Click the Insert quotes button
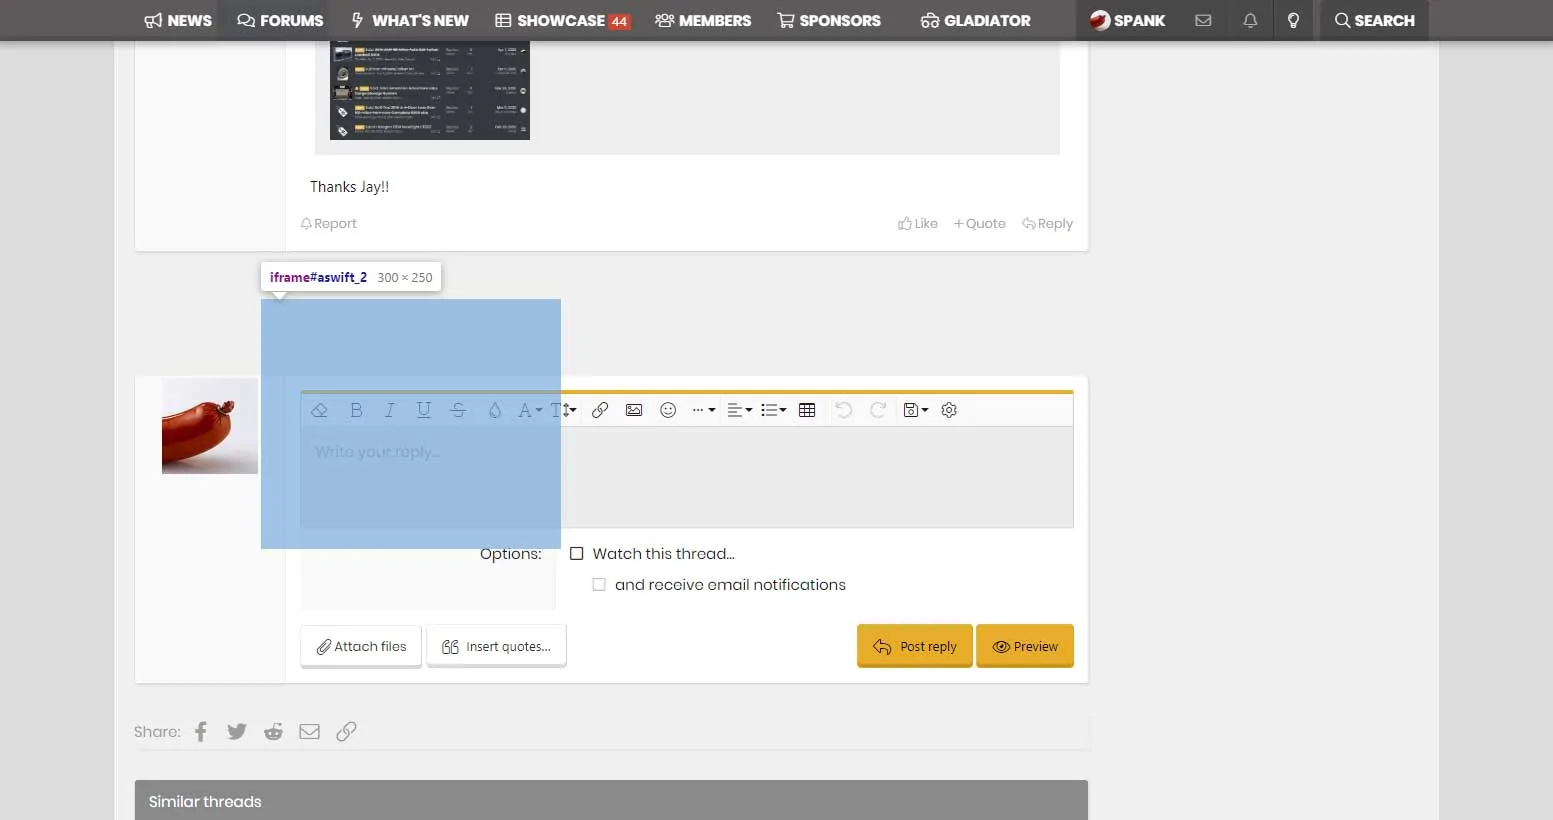The height and width of the screenshot is (820, 1553). (x=496, y=646)
